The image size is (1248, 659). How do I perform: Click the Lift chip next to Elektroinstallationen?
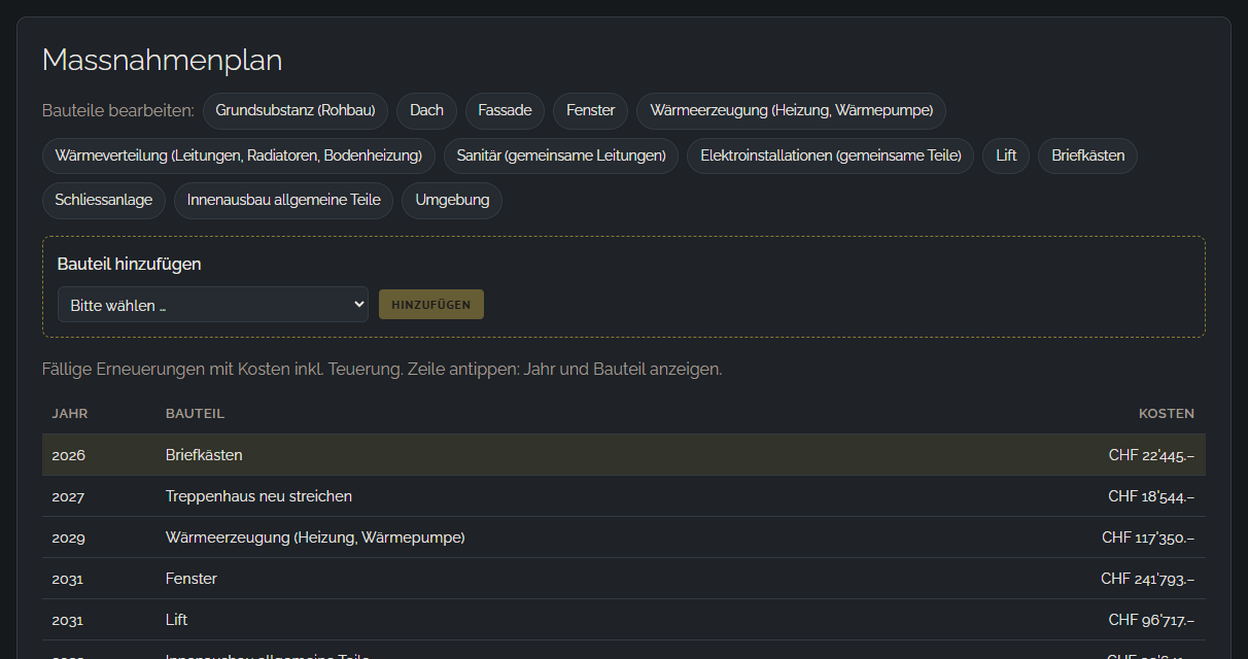1006,156
